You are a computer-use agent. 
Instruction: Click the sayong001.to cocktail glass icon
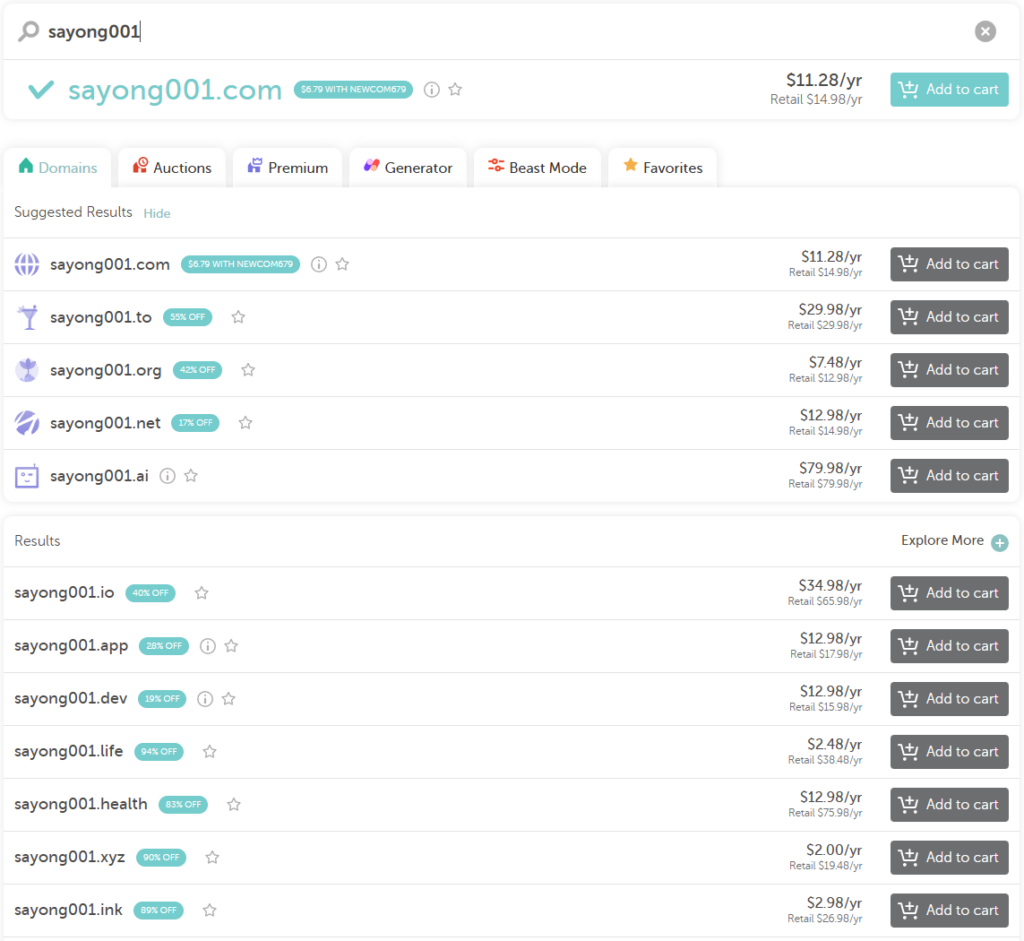pos(27,317)
